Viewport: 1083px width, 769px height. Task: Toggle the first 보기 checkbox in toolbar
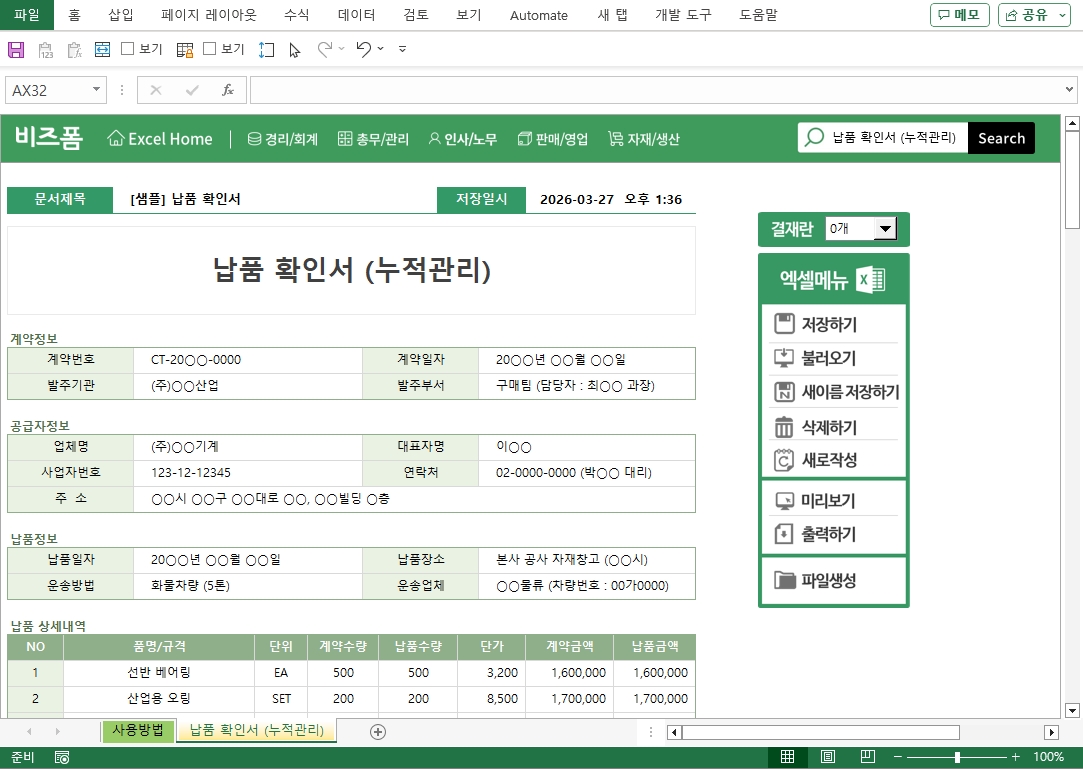tap(128, 49)
